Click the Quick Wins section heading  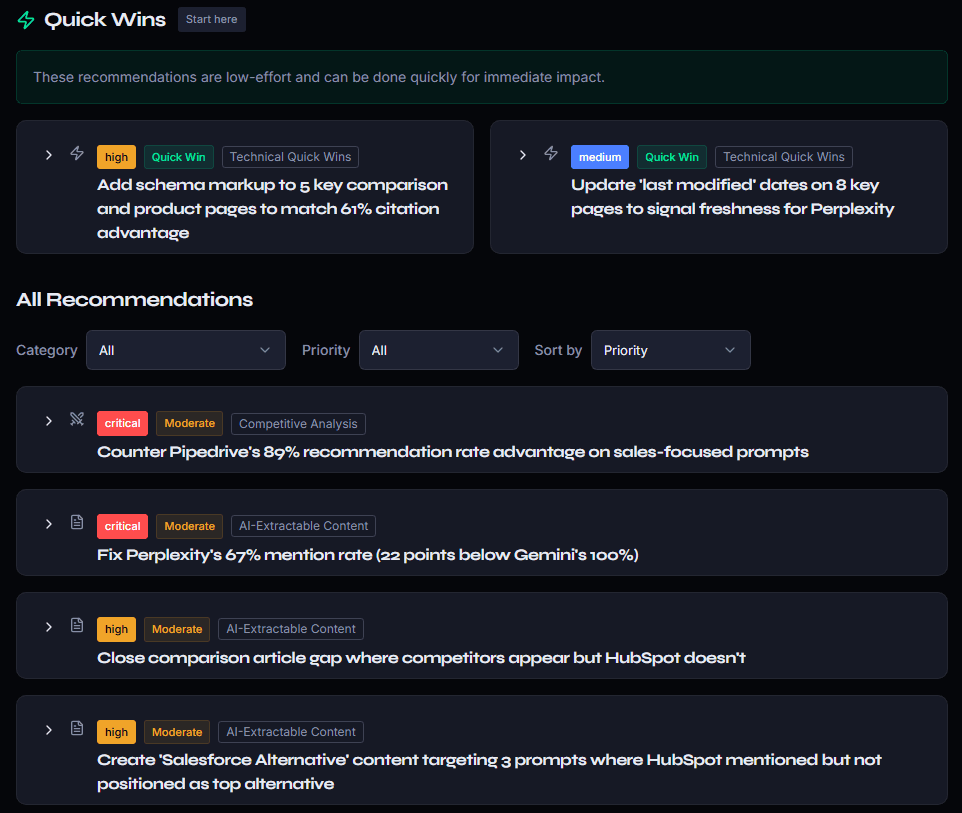click(x=105, y=20)
